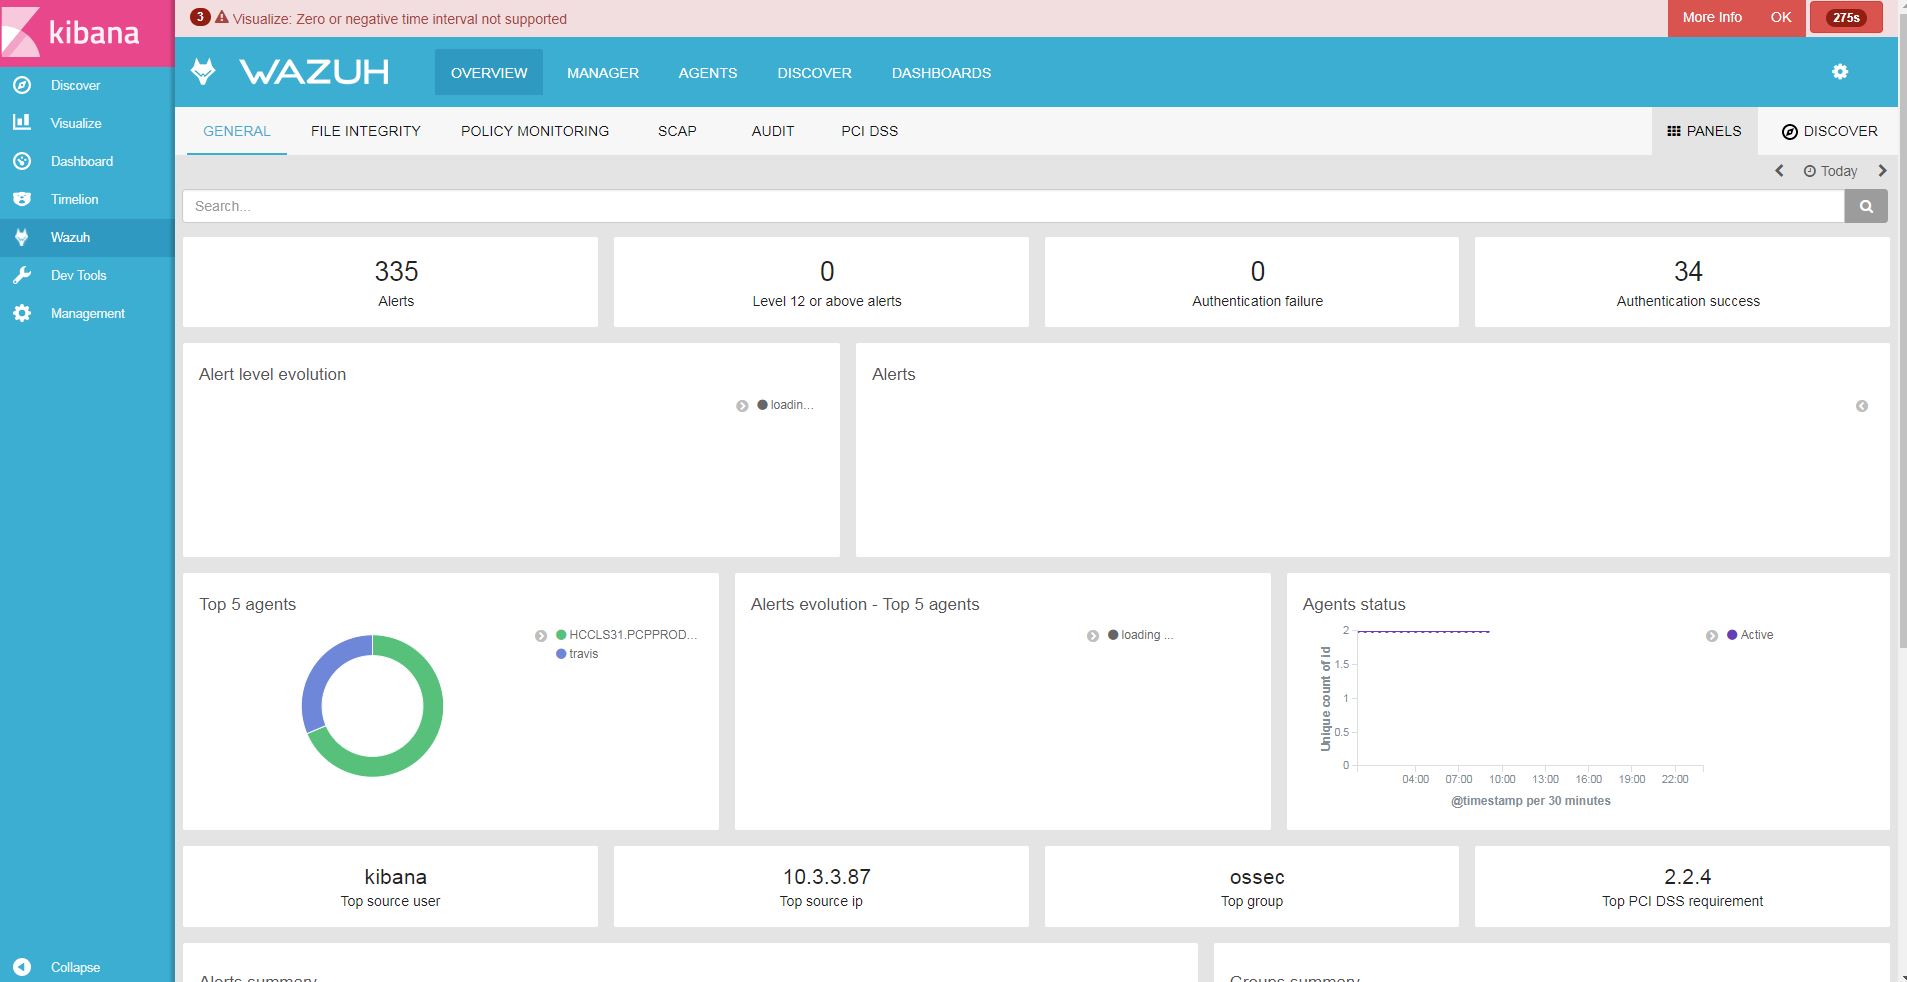Click the More Info link
This screenshot has height=982, width=1907.
pos(1712,17)
